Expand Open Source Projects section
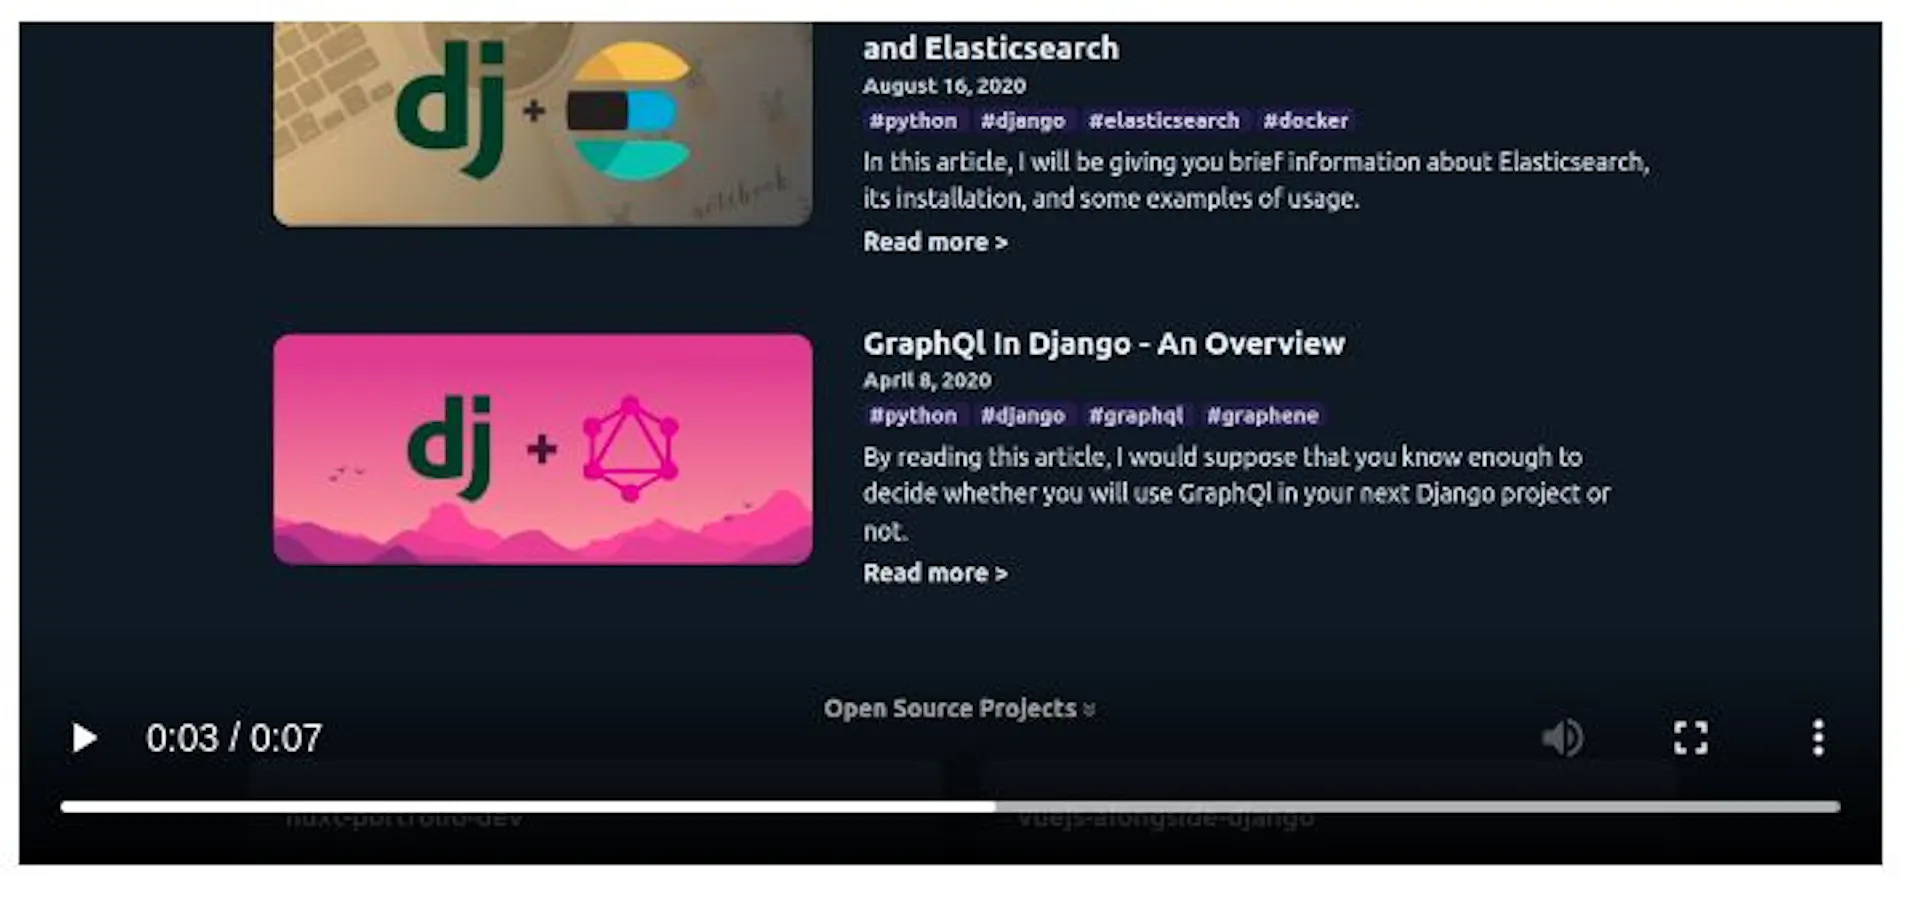The height and width of the screenshot is (908, 1920). tap(960, 709)
